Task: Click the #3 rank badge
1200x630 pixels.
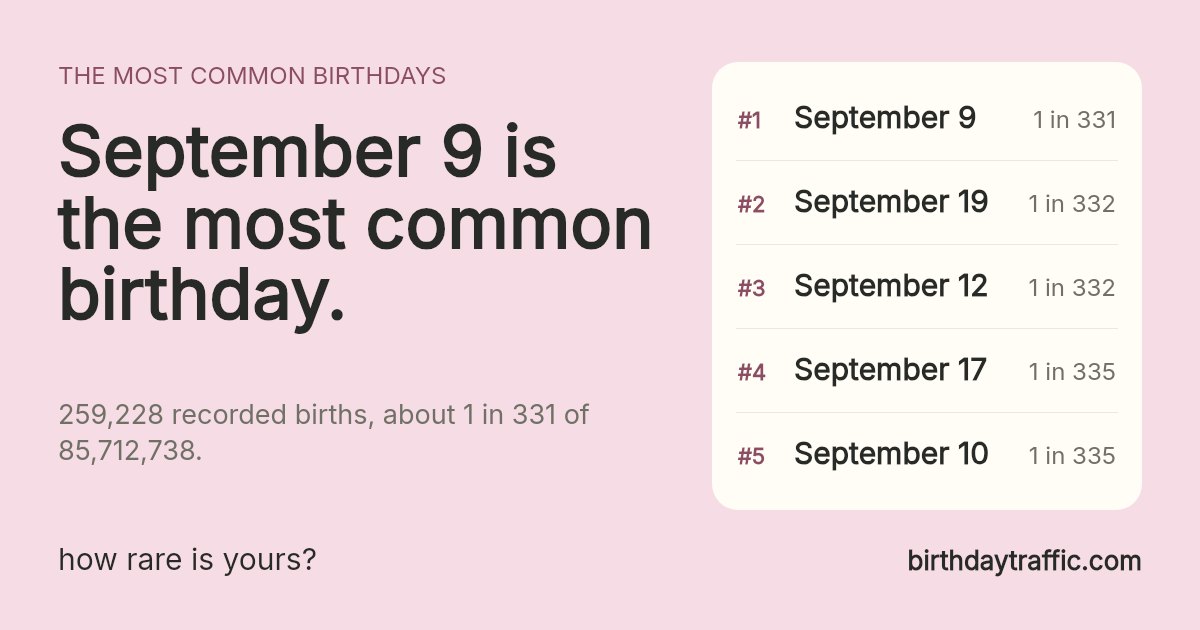Action: [x=751, y=289]
